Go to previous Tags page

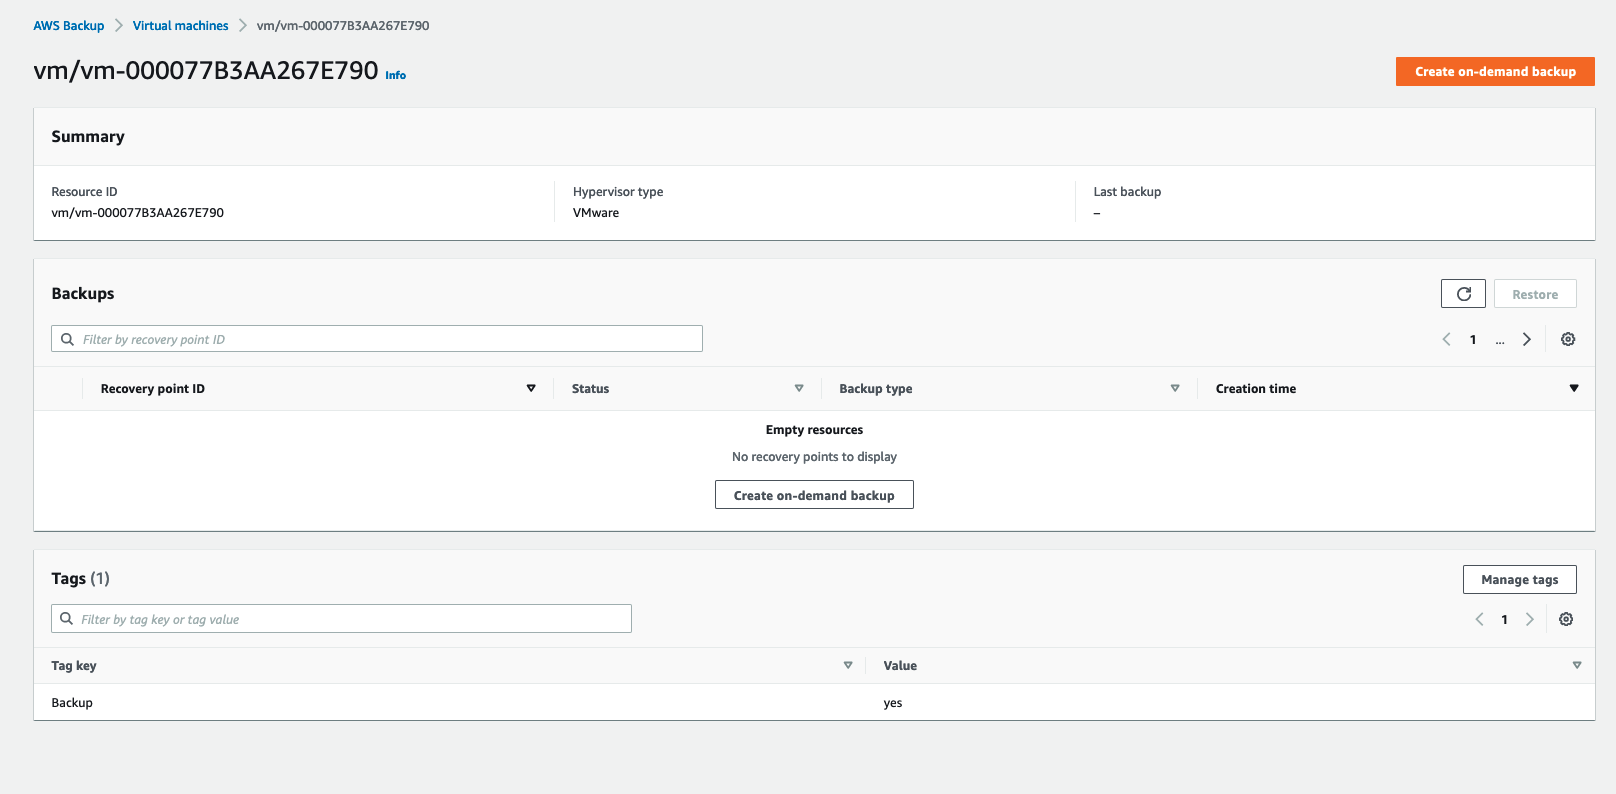[x=1479, y=619]
